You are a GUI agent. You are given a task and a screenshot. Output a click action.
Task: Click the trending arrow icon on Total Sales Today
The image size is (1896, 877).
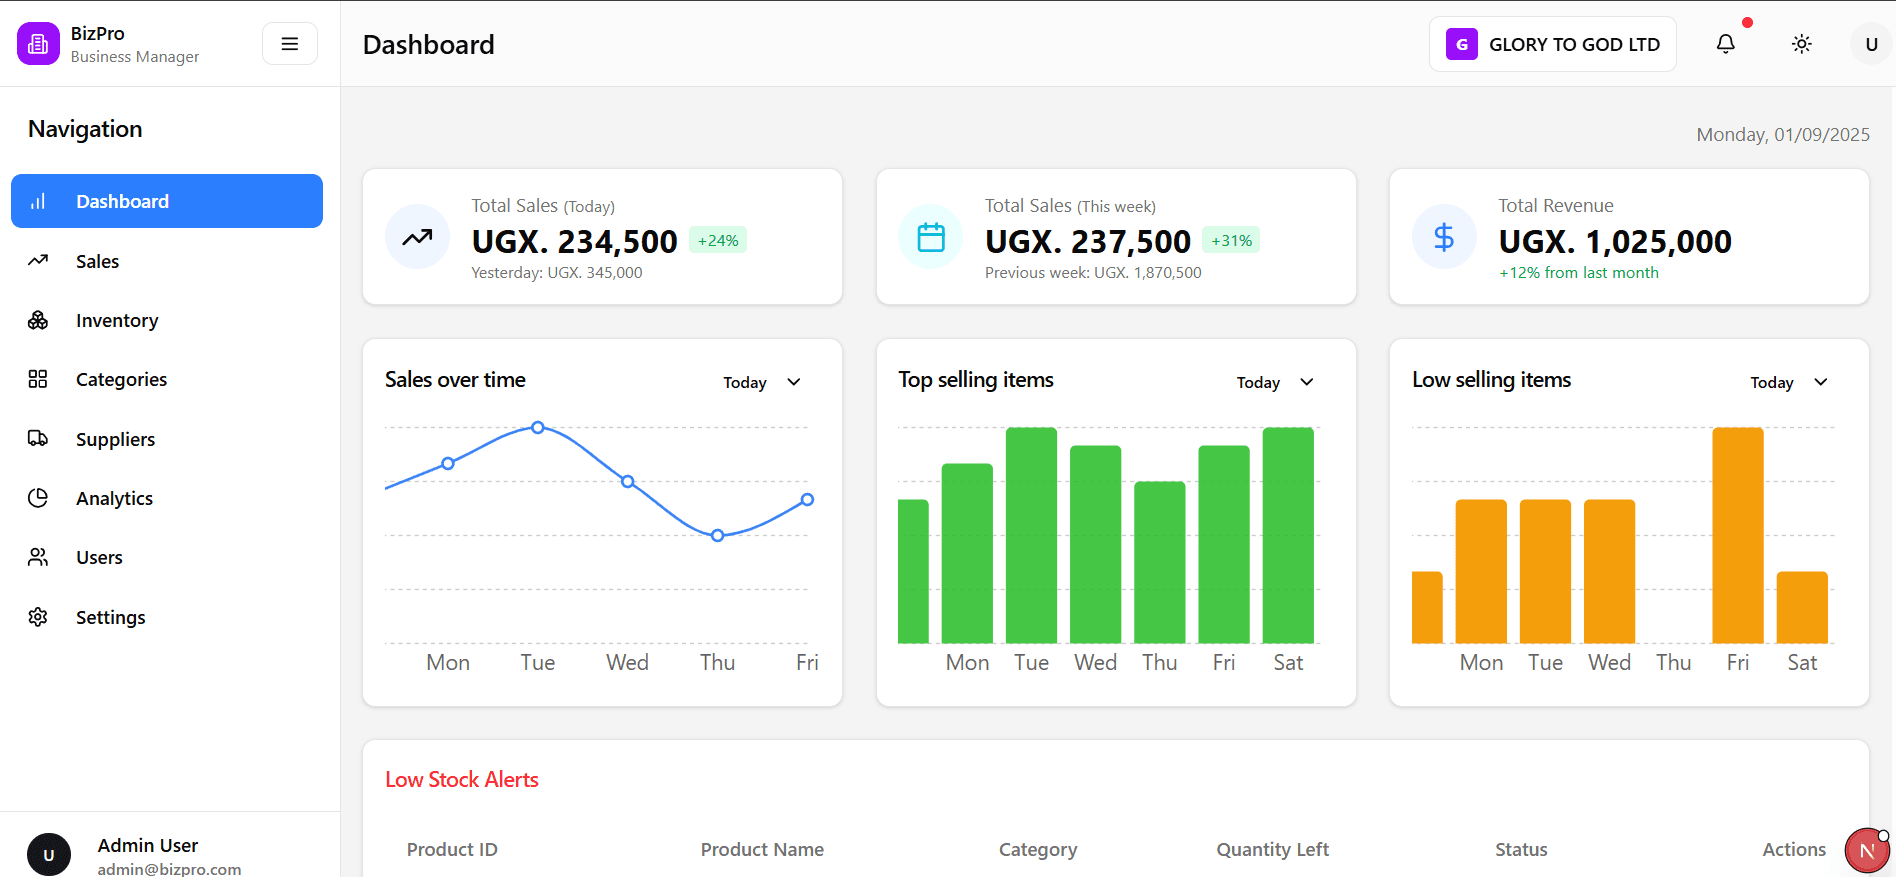[417, 237]
